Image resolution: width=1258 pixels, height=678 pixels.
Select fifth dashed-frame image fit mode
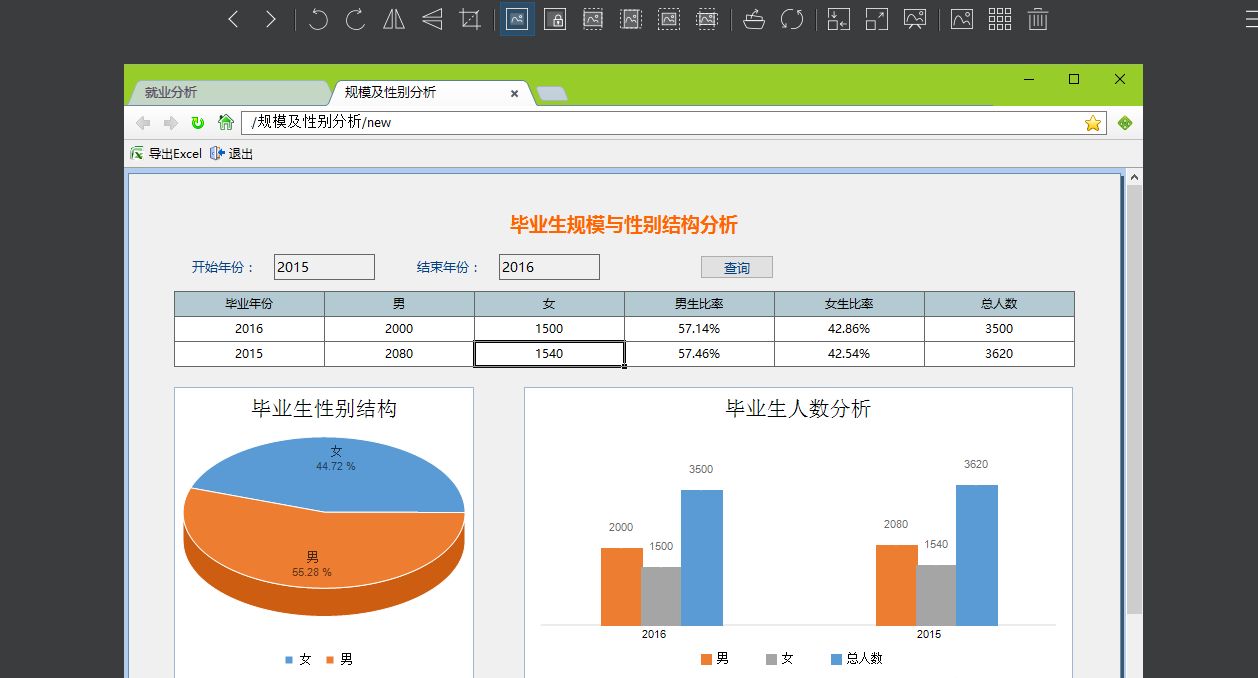[669, 19]
